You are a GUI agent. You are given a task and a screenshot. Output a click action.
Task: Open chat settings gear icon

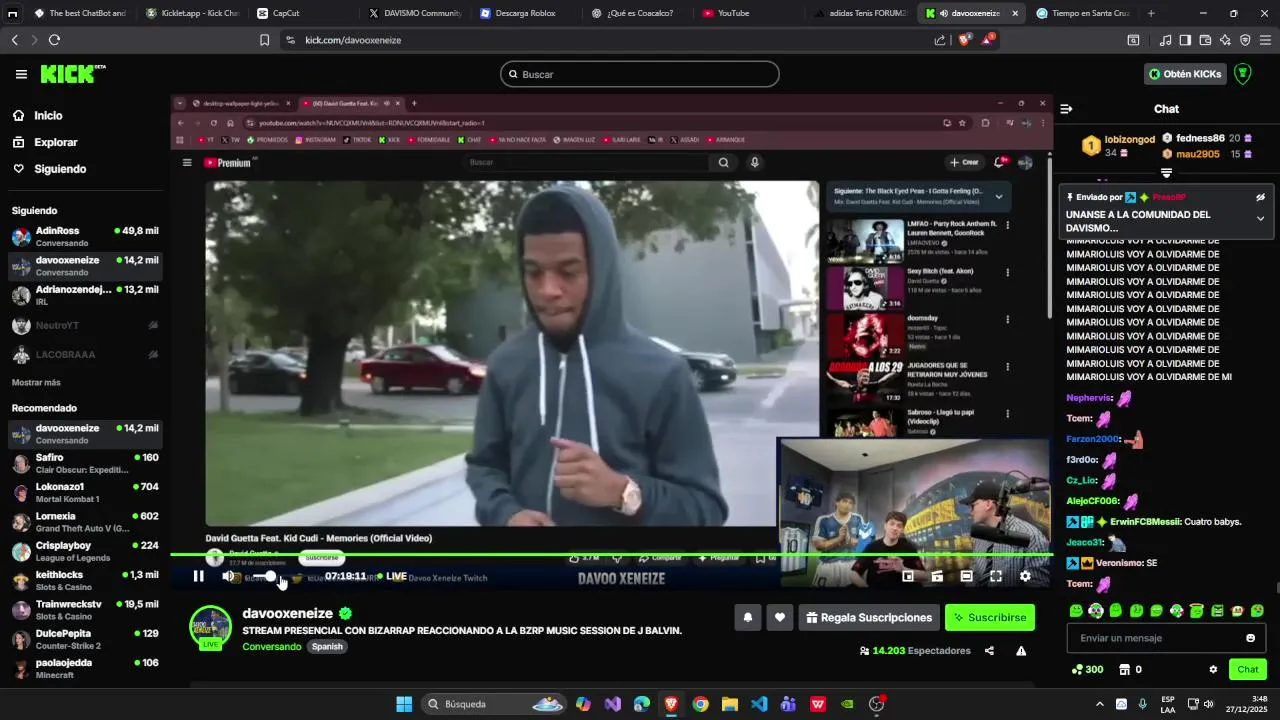coord(1213,670)
